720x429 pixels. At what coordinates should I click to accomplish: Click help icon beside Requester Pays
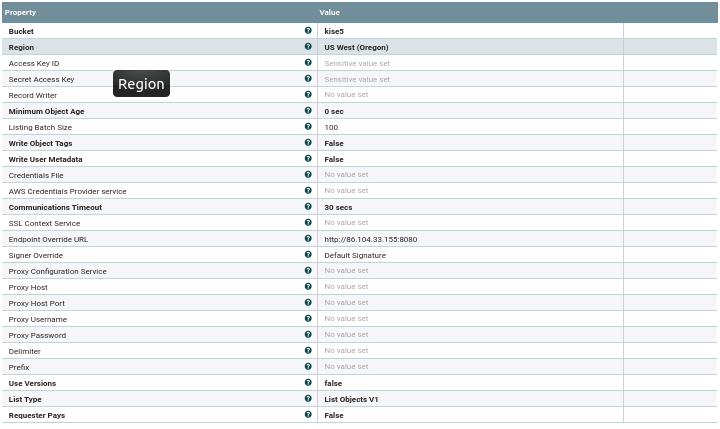[308, 414]
